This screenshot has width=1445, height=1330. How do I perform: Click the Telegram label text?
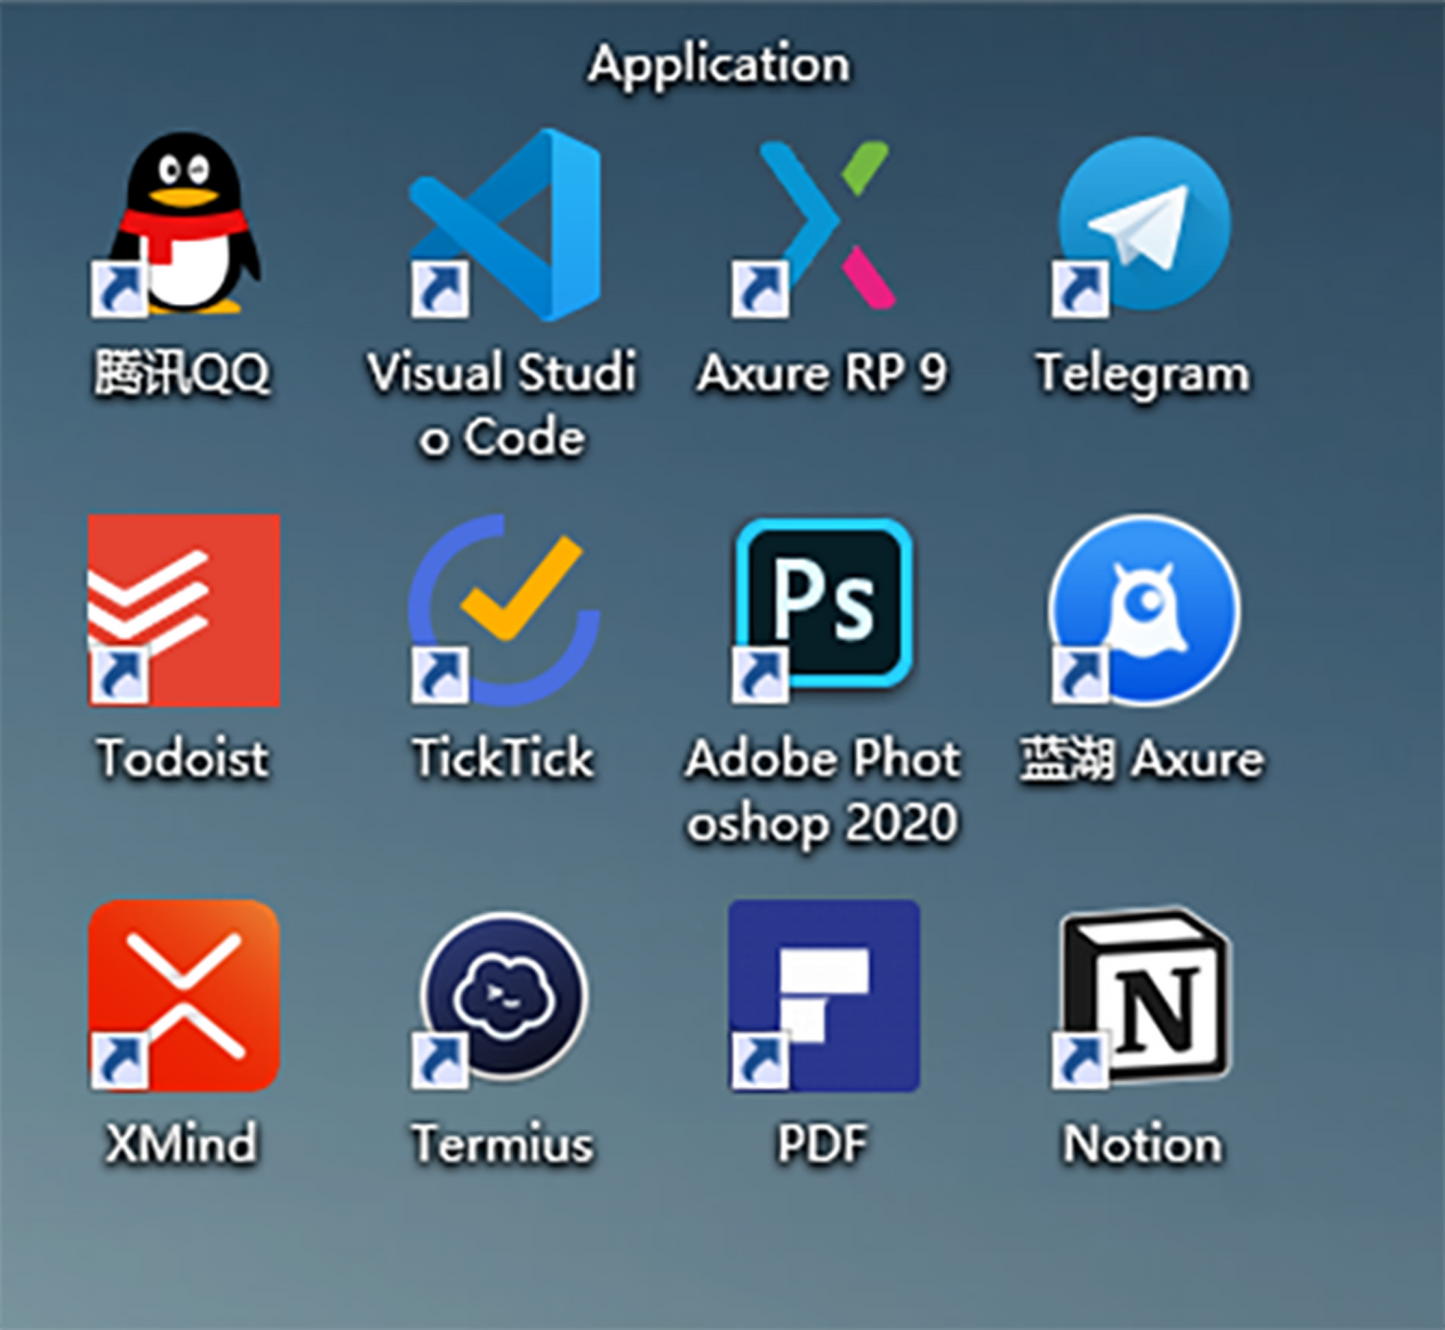coord(1142,373)
